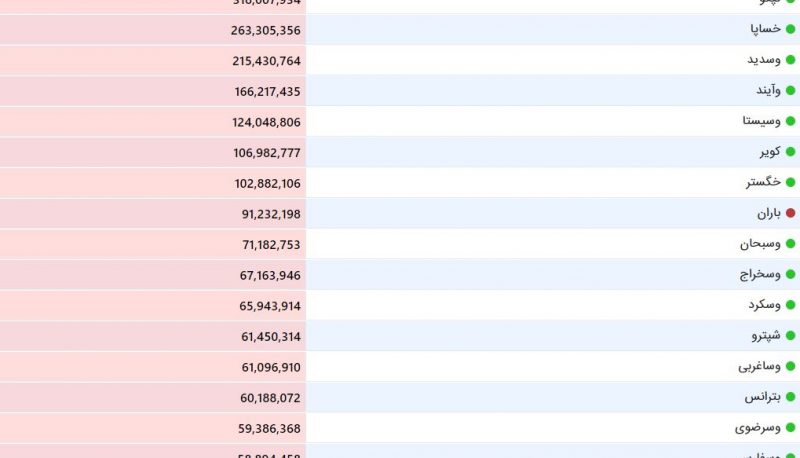Click the green indicator beside وسدید

coord(790,60)
